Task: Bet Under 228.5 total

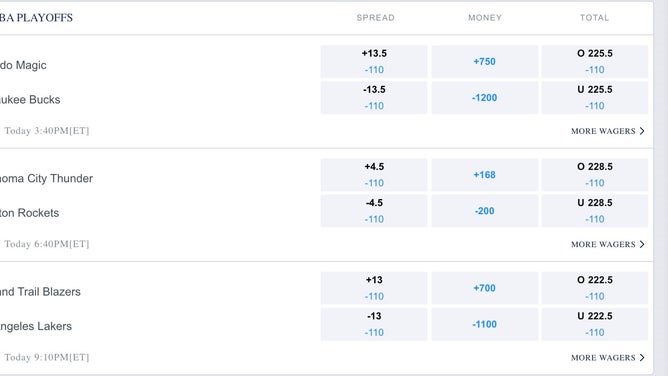Action: [595, 211]
